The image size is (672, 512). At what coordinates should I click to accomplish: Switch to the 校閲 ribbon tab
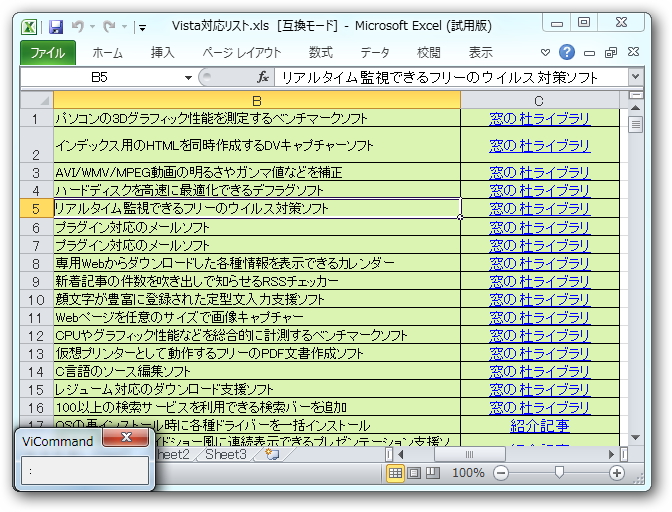pos(429,53)
